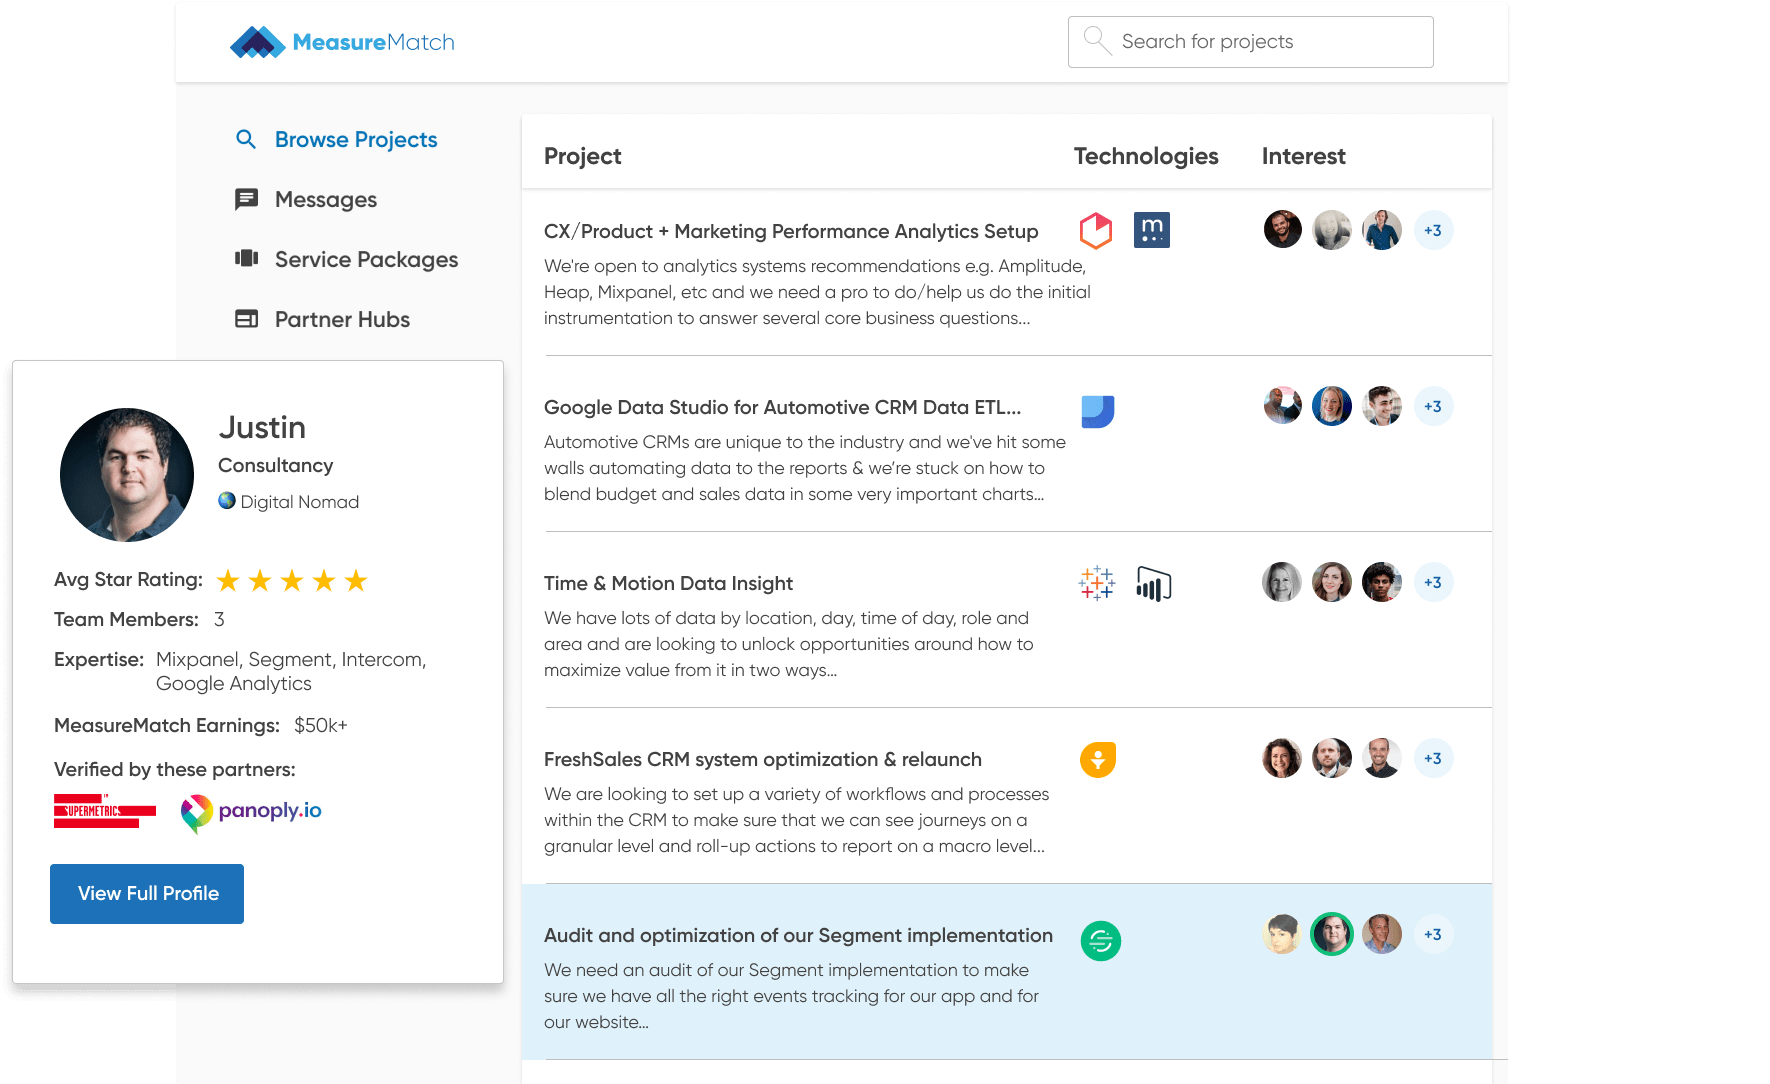Open the Messages menu item
Screen dimensions: 1770x1084
(x=325, y=200)
